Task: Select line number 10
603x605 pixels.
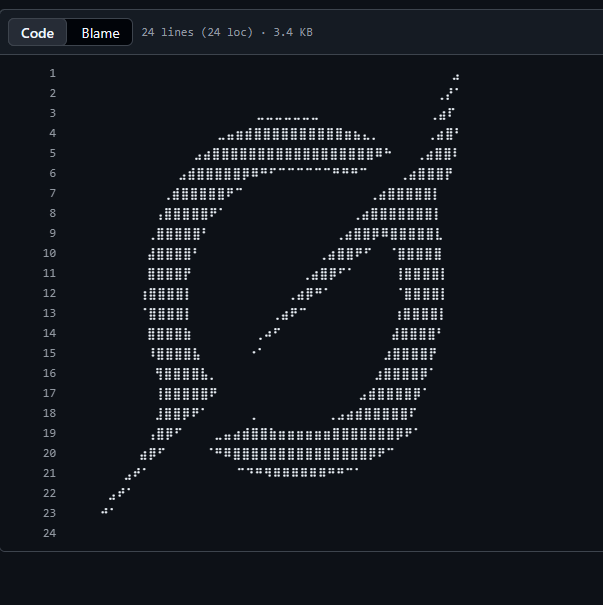Action: tap(50, 253)
